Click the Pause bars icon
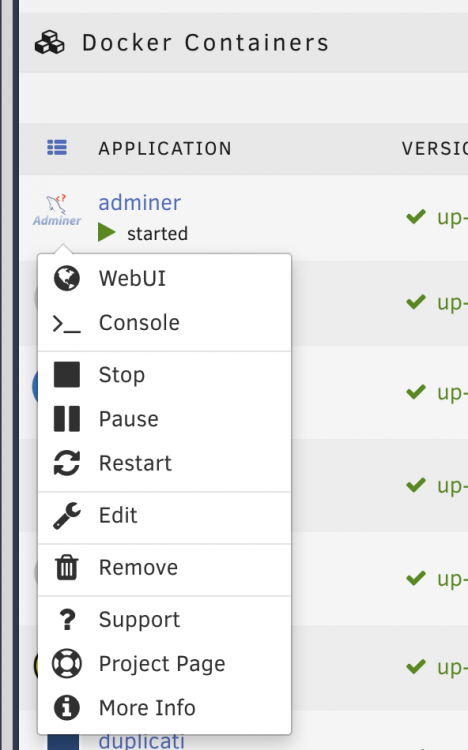 coord(67,419)
